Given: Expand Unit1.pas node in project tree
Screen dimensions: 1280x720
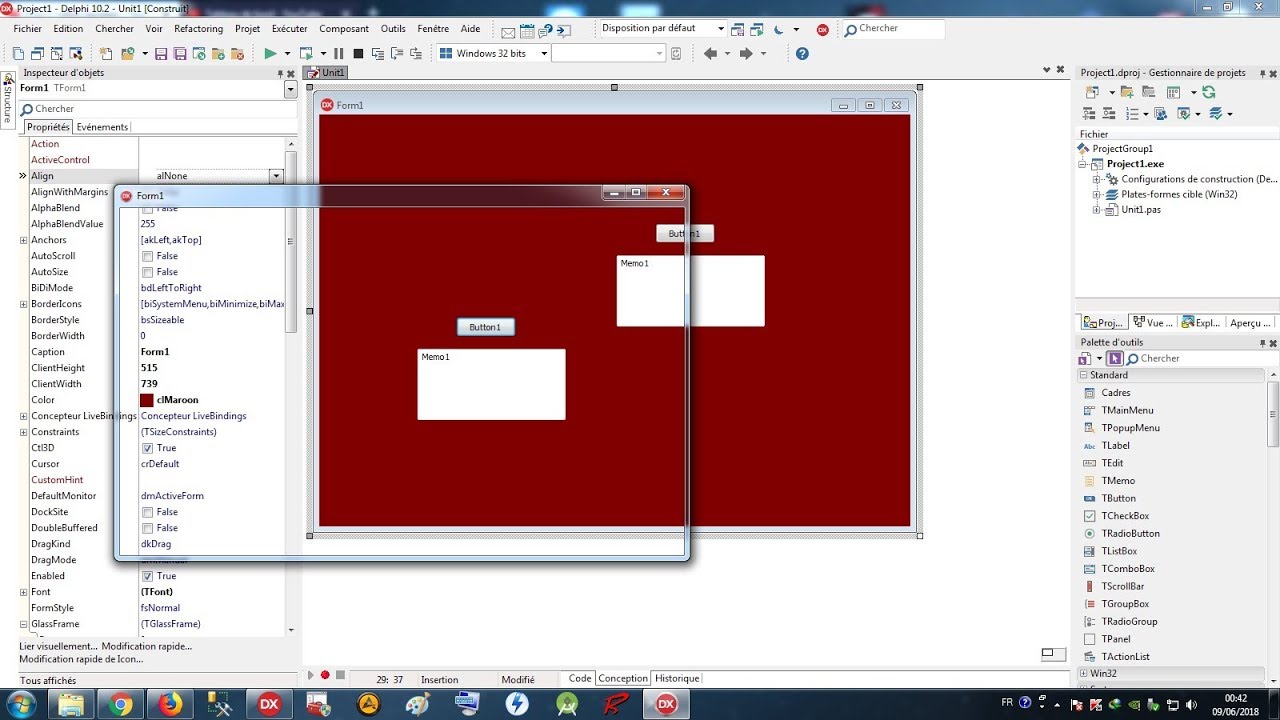Looking at the screenshot, I should tap(1096, 210).
